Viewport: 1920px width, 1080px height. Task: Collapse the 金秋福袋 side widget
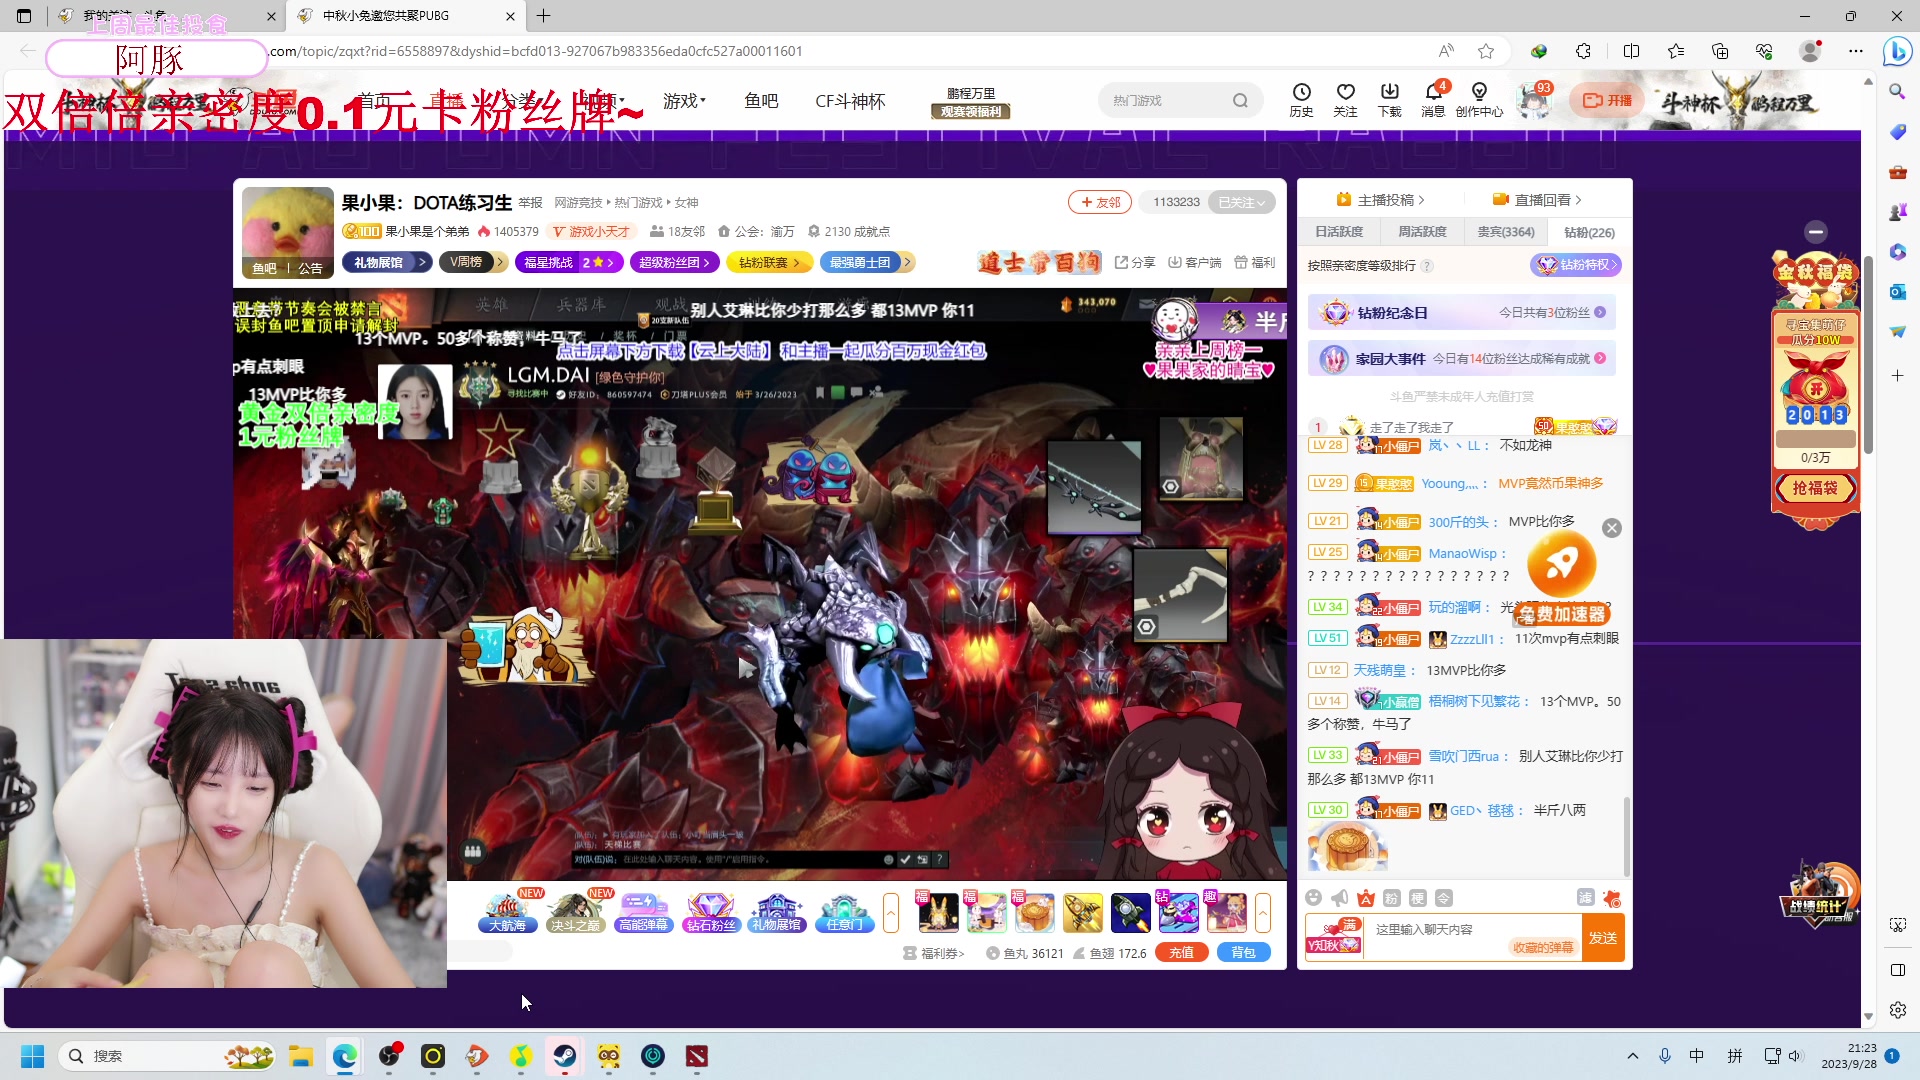coord(1816,231)
